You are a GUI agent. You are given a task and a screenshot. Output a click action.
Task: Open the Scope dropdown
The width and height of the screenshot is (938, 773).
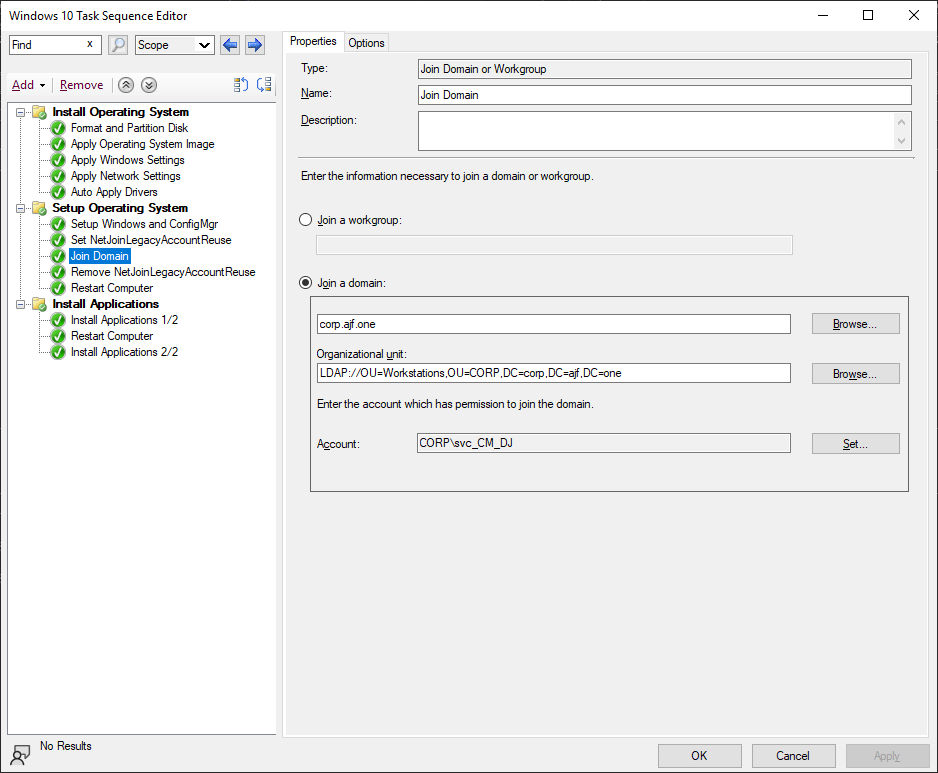pyautogui.click(x=175, y=45)
